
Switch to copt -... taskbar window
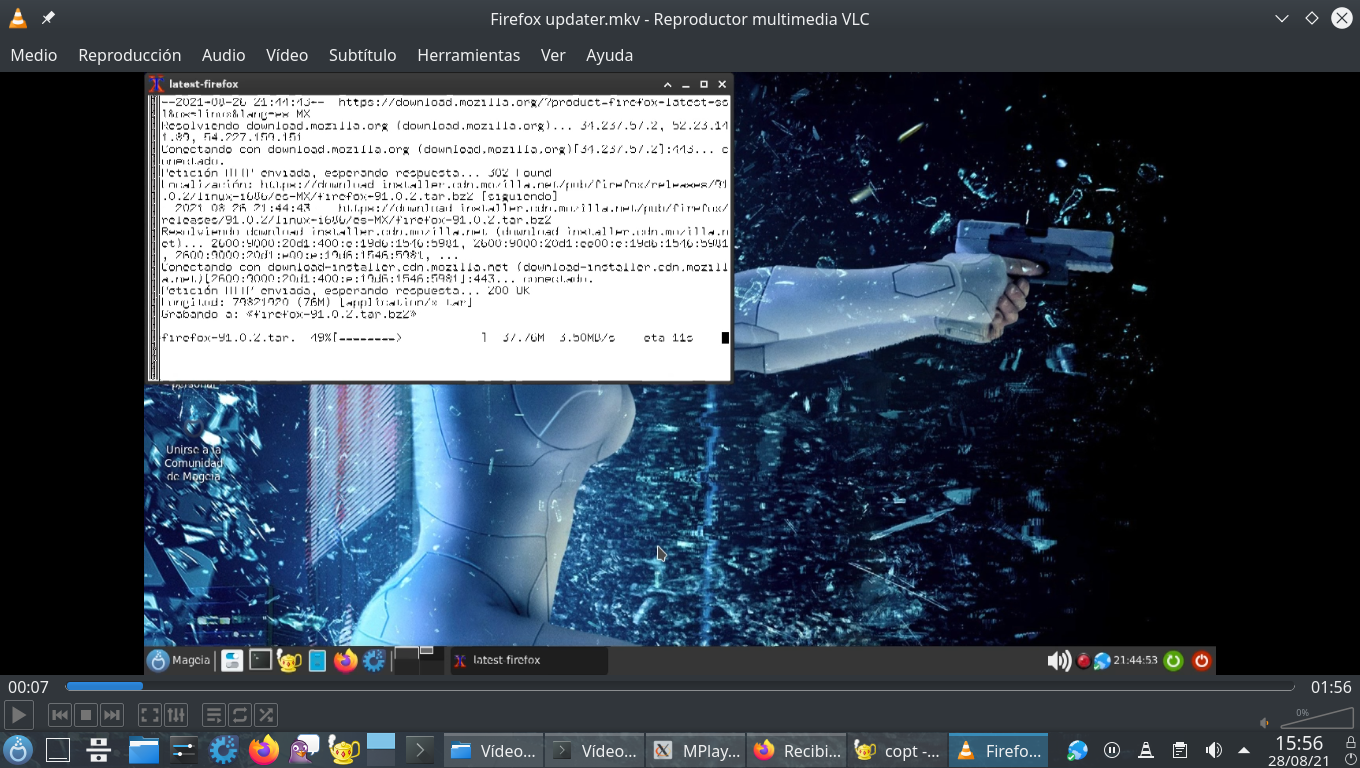[x=898, y=750]
